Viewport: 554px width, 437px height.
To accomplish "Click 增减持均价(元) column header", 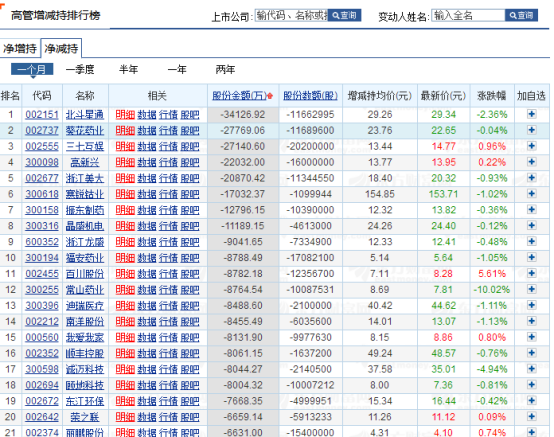I will (379, 95).
